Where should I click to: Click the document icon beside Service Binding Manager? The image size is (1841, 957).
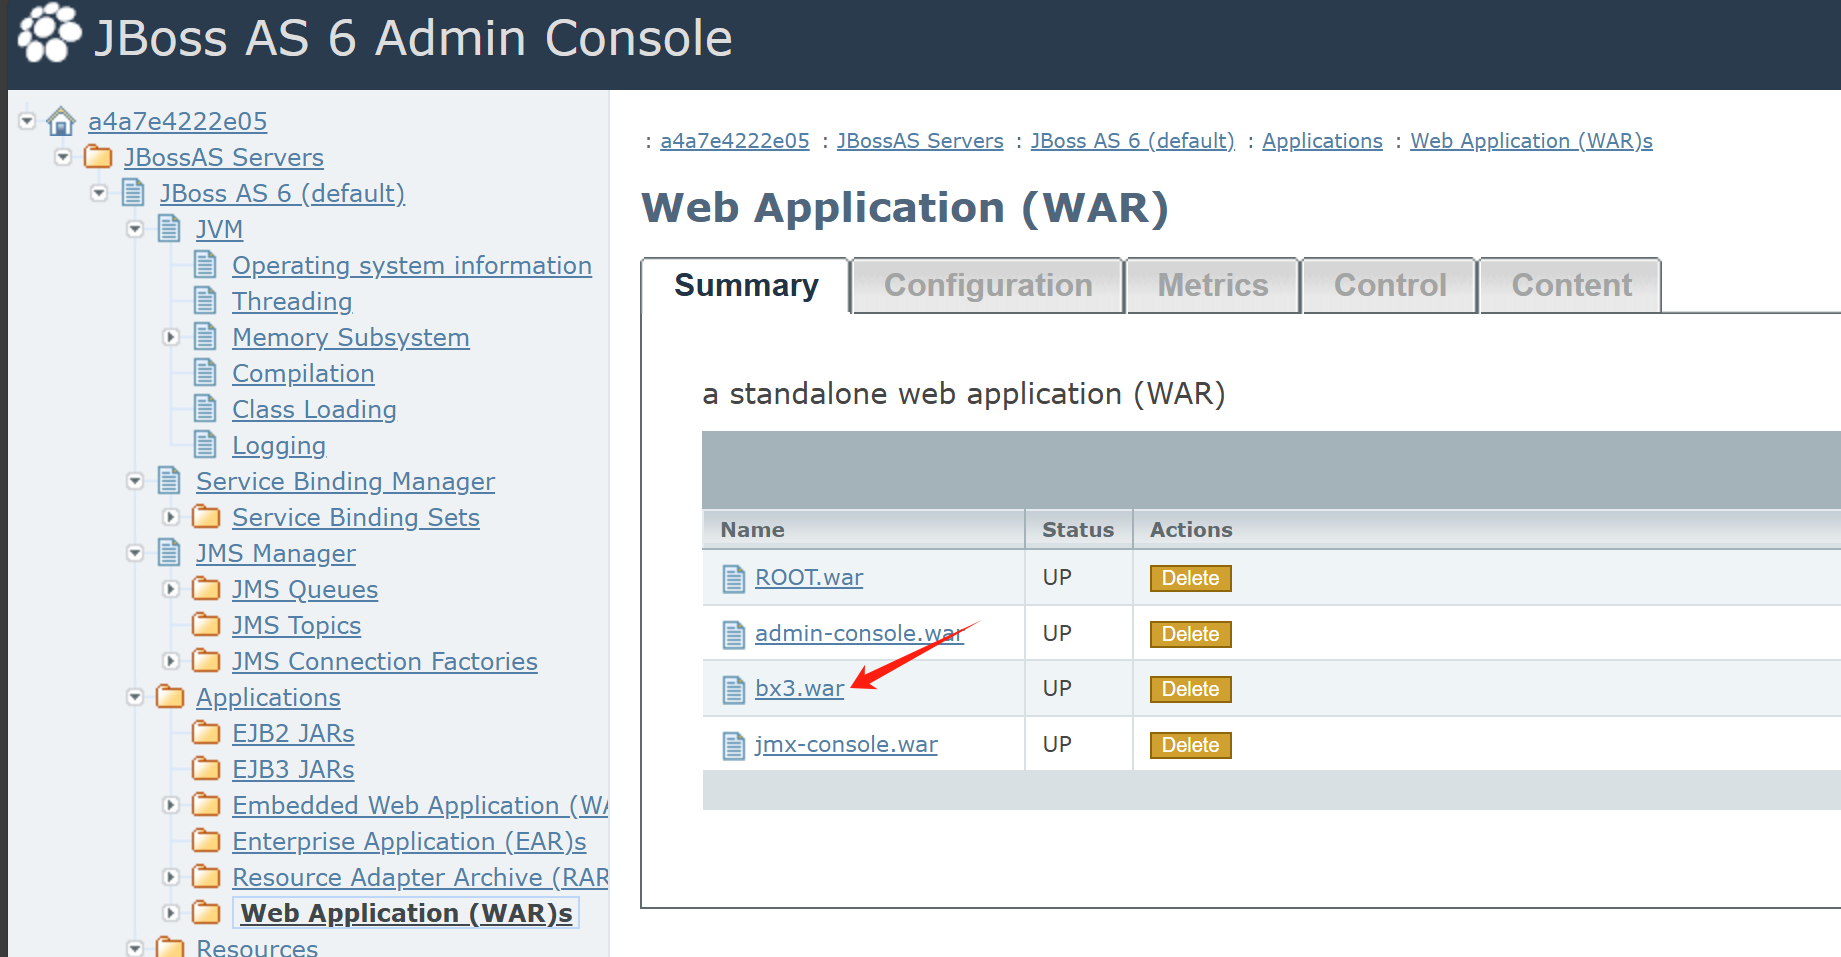[x=169, y=481]
